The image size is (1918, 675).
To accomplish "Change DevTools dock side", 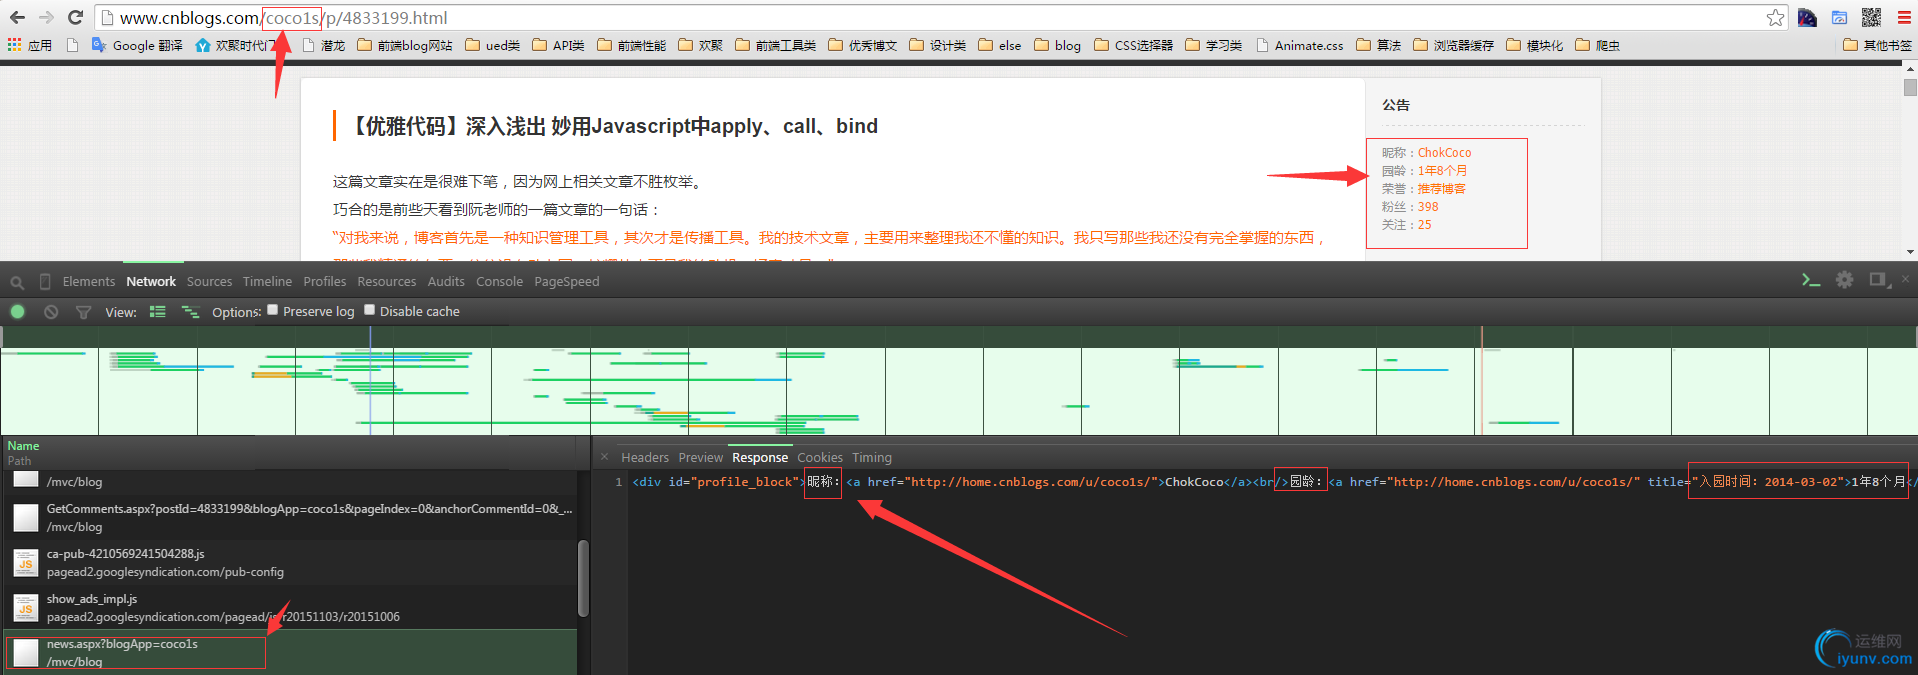I will 1880,280.
